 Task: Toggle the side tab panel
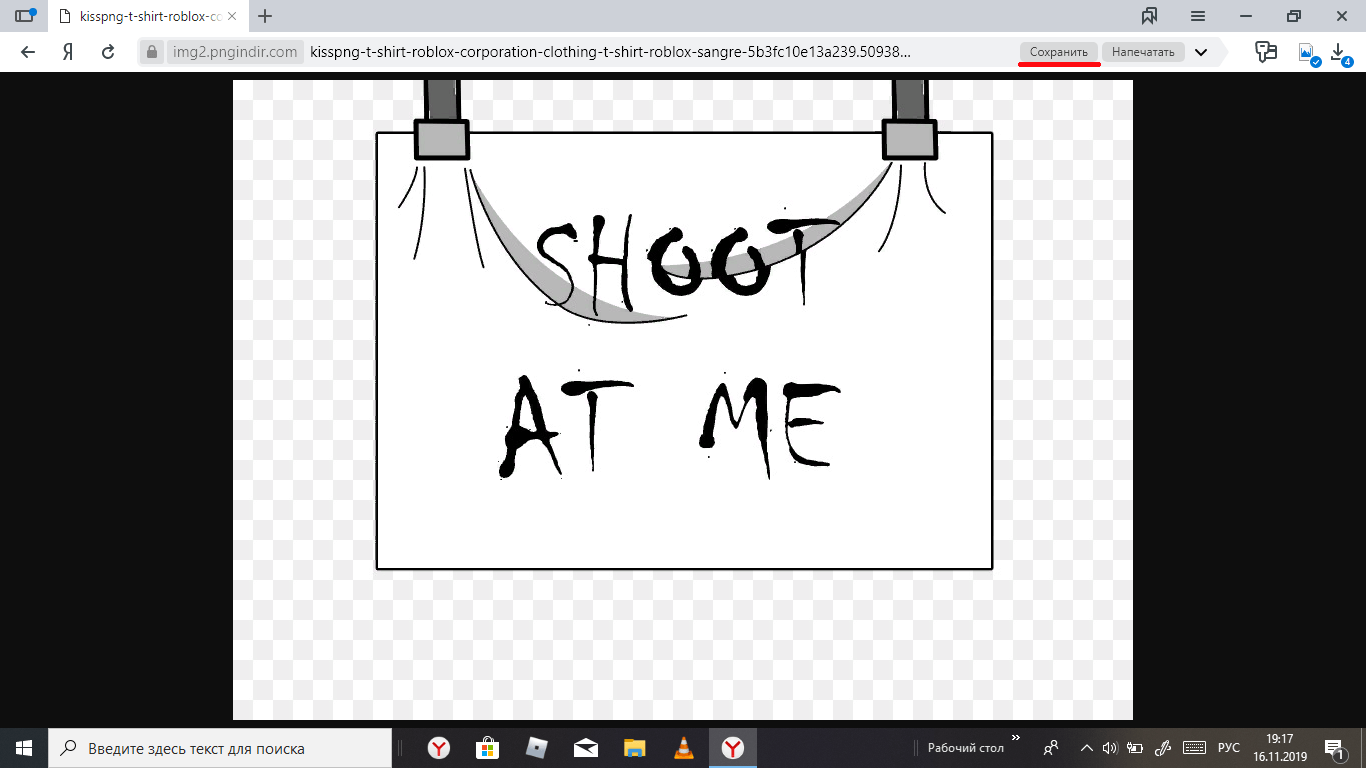25,16
